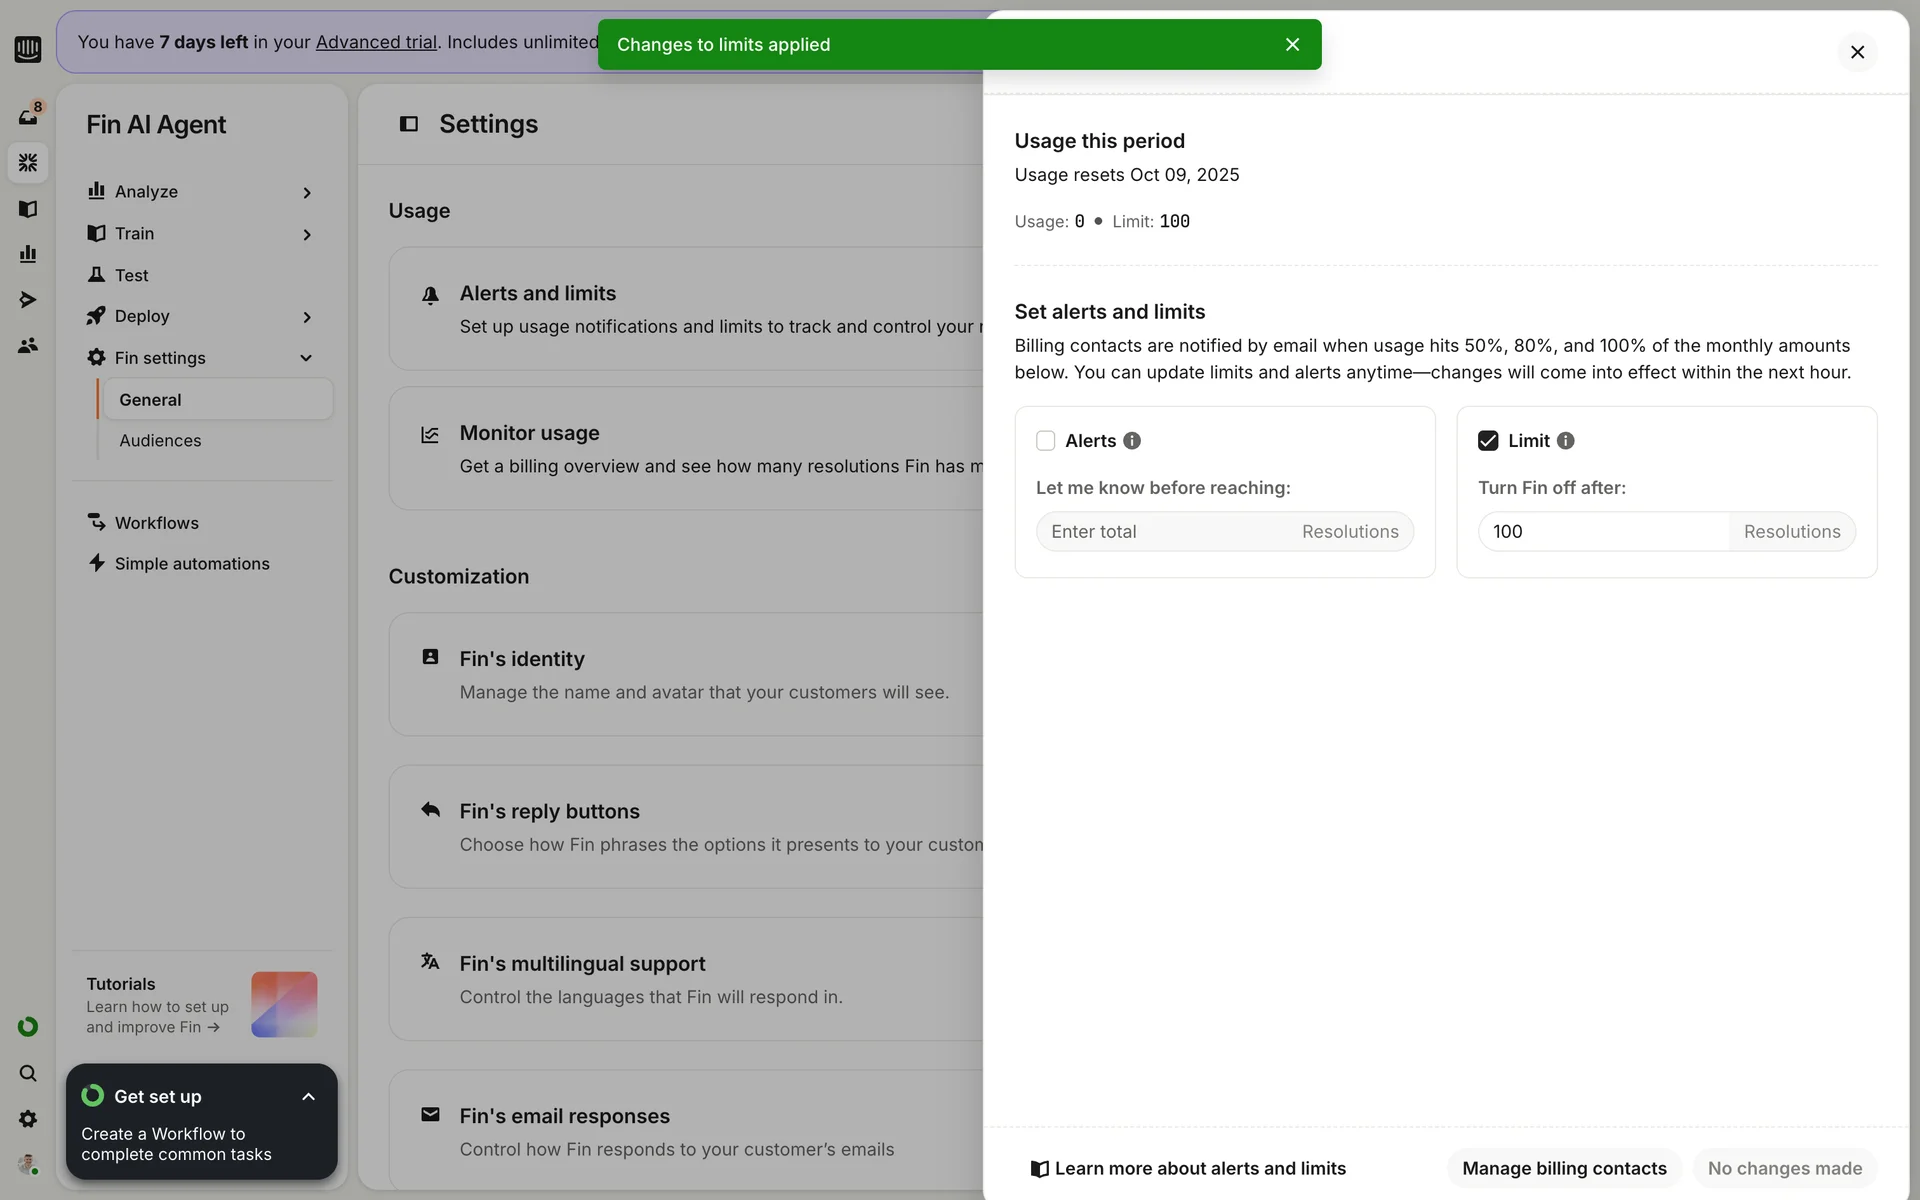Select Audiences under Fin settings

click(x=160, y=441)
